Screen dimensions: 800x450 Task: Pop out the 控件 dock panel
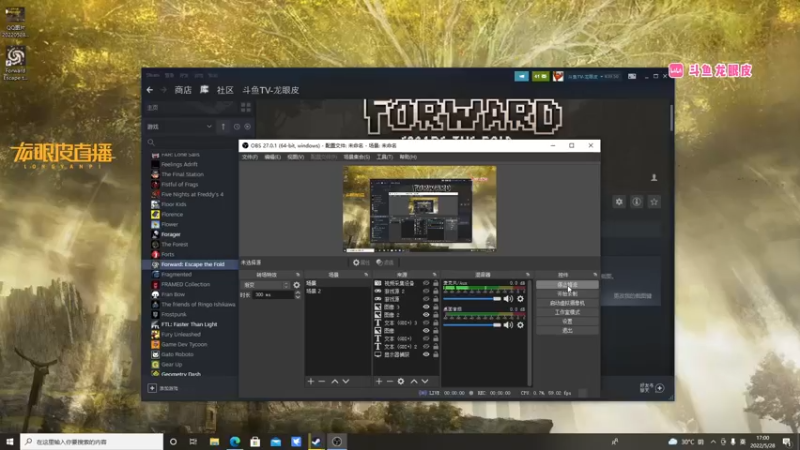595,274
